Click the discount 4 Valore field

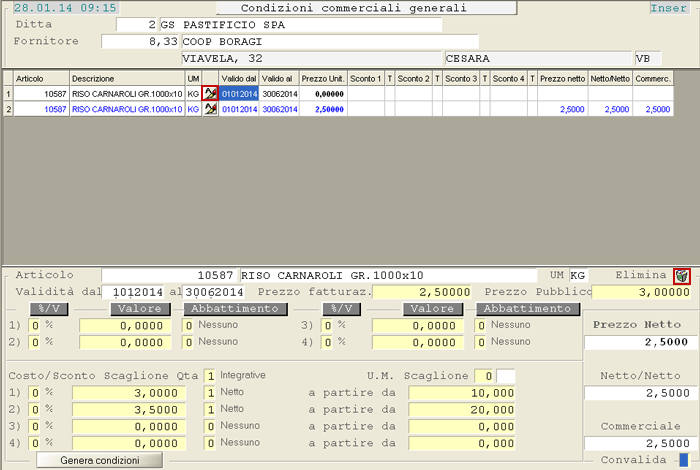pos(418,343)
